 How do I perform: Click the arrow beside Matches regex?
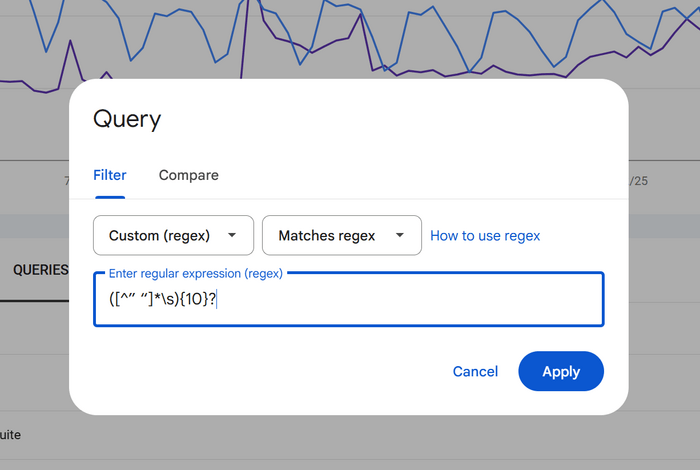tap(400, 236)
